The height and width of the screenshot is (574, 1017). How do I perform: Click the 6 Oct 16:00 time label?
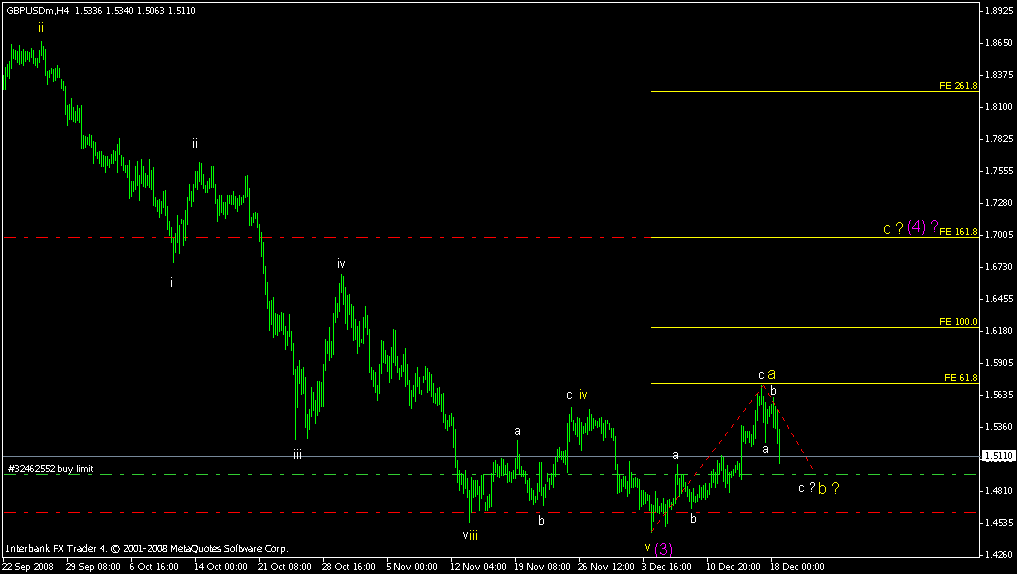click(x=154, y=566)
